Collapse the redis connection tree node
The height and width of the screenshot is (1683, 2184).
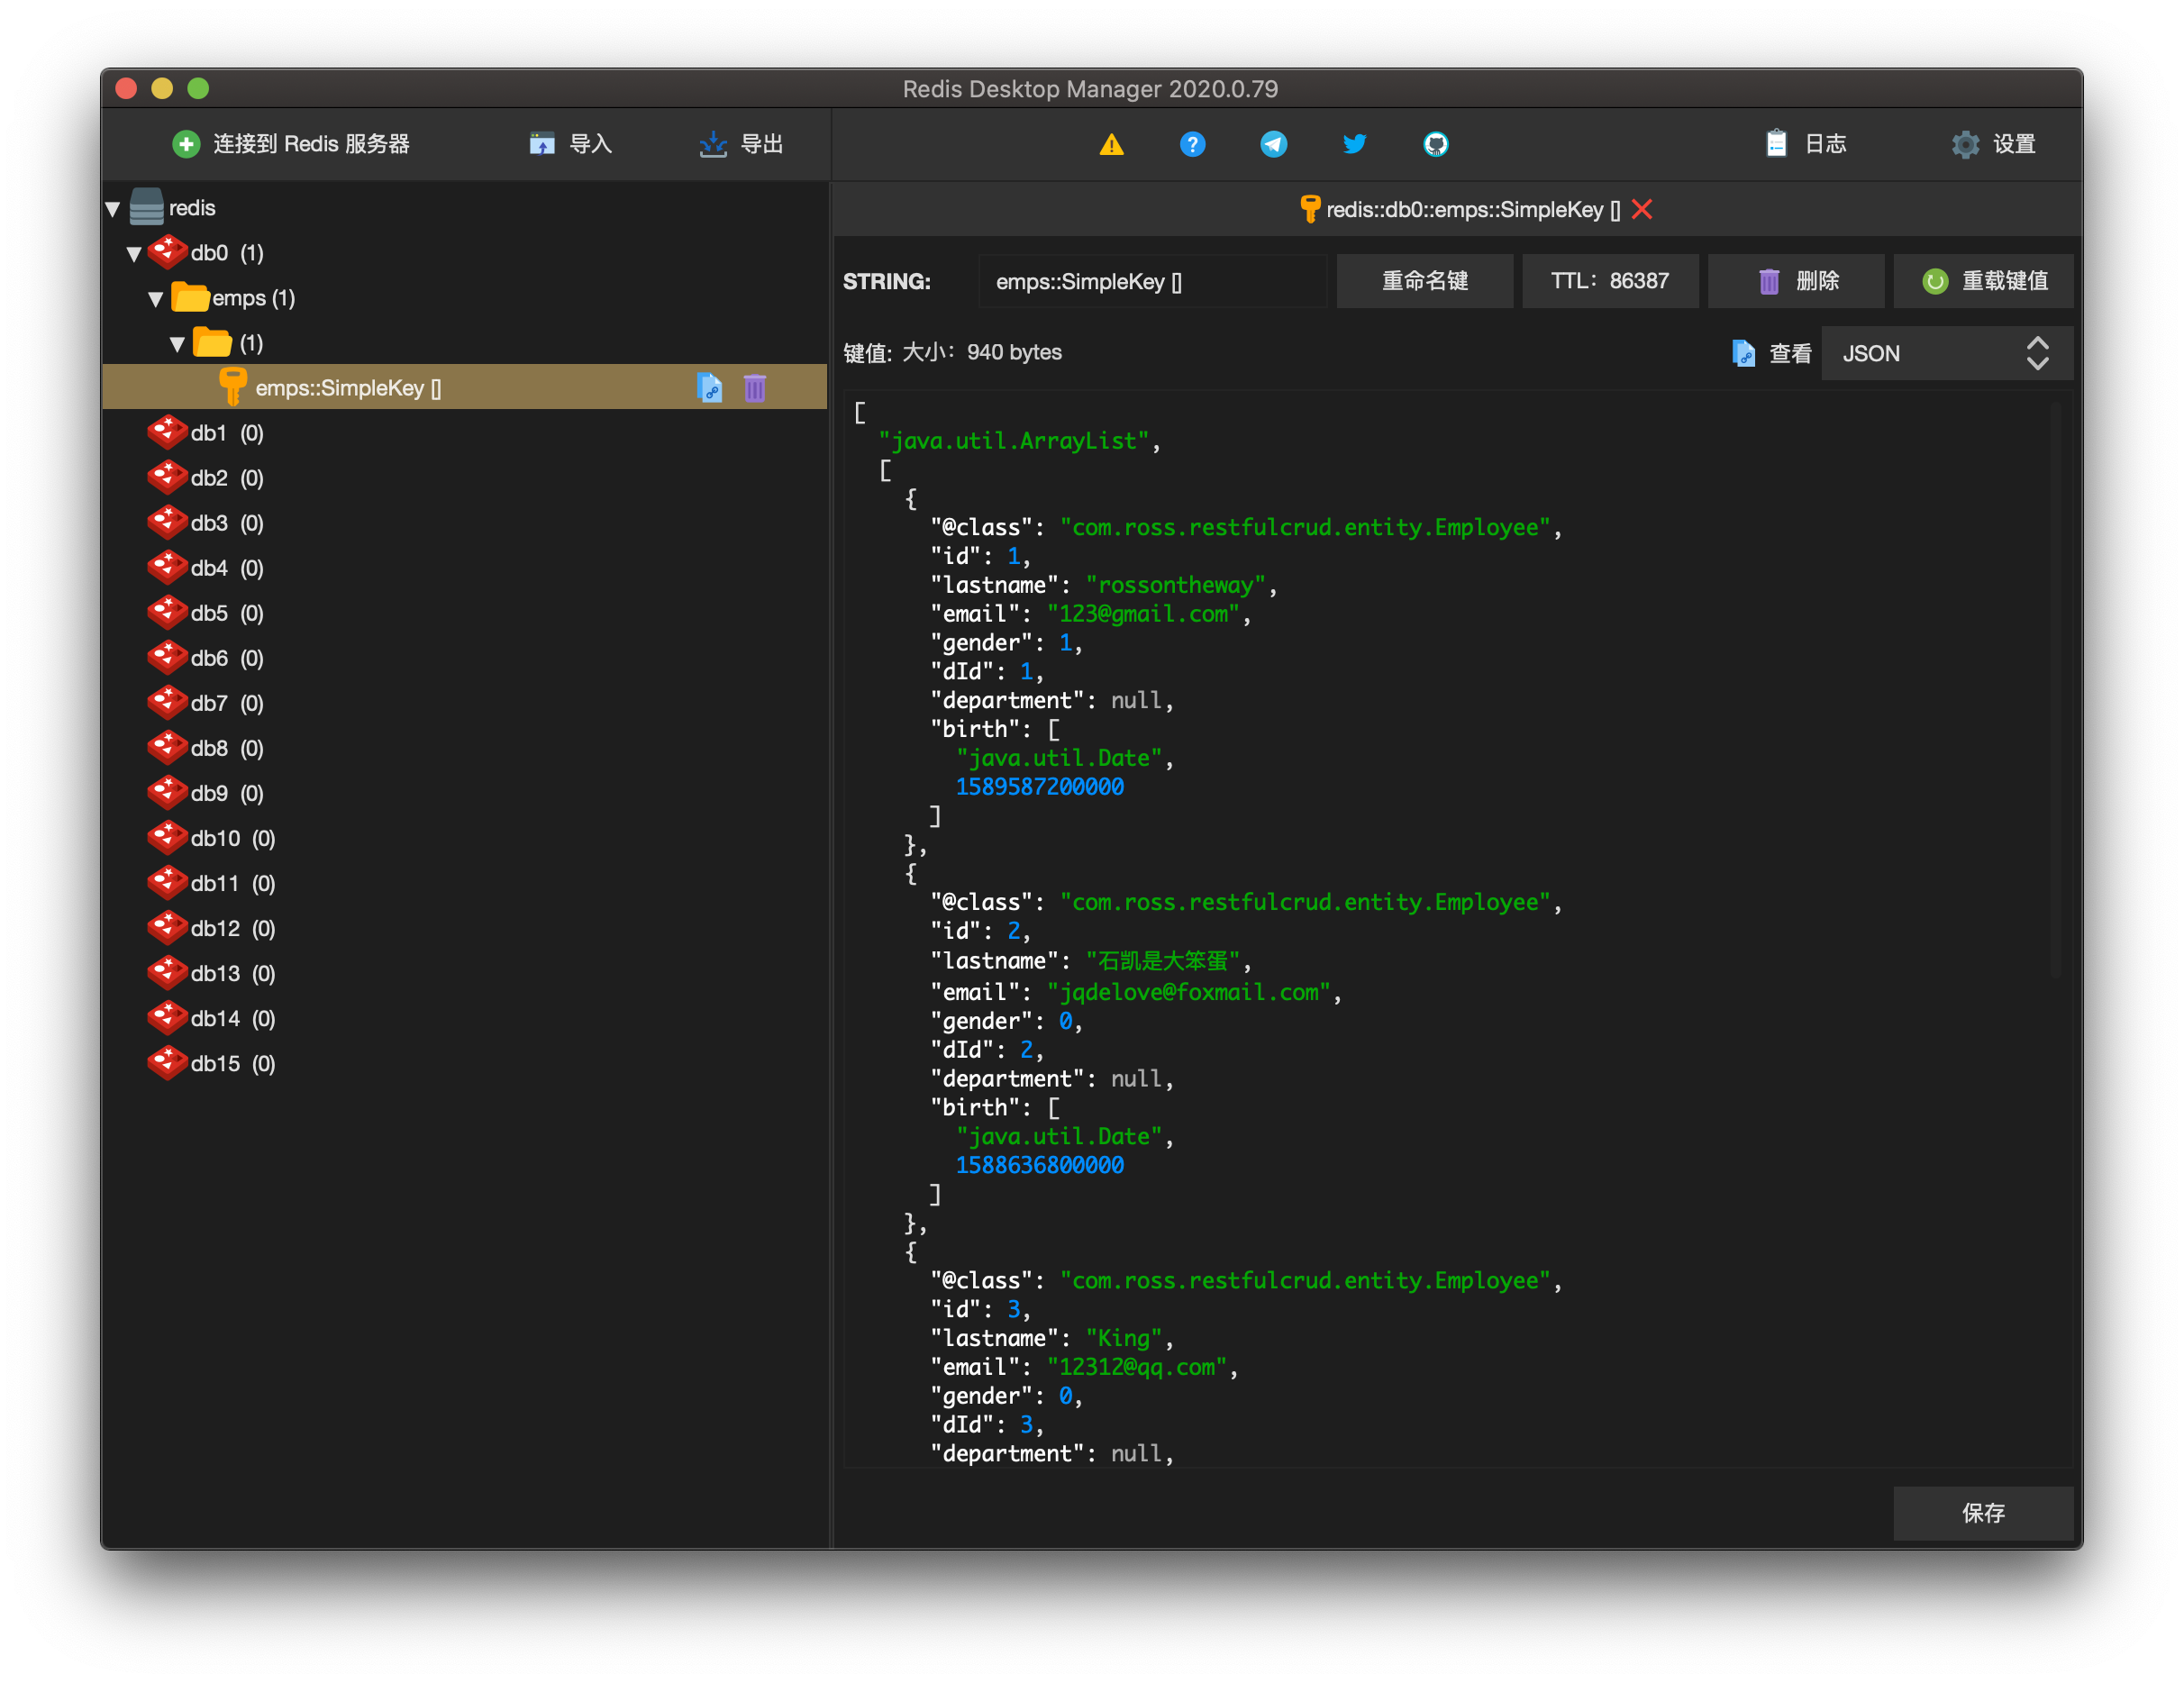point(112,209)
